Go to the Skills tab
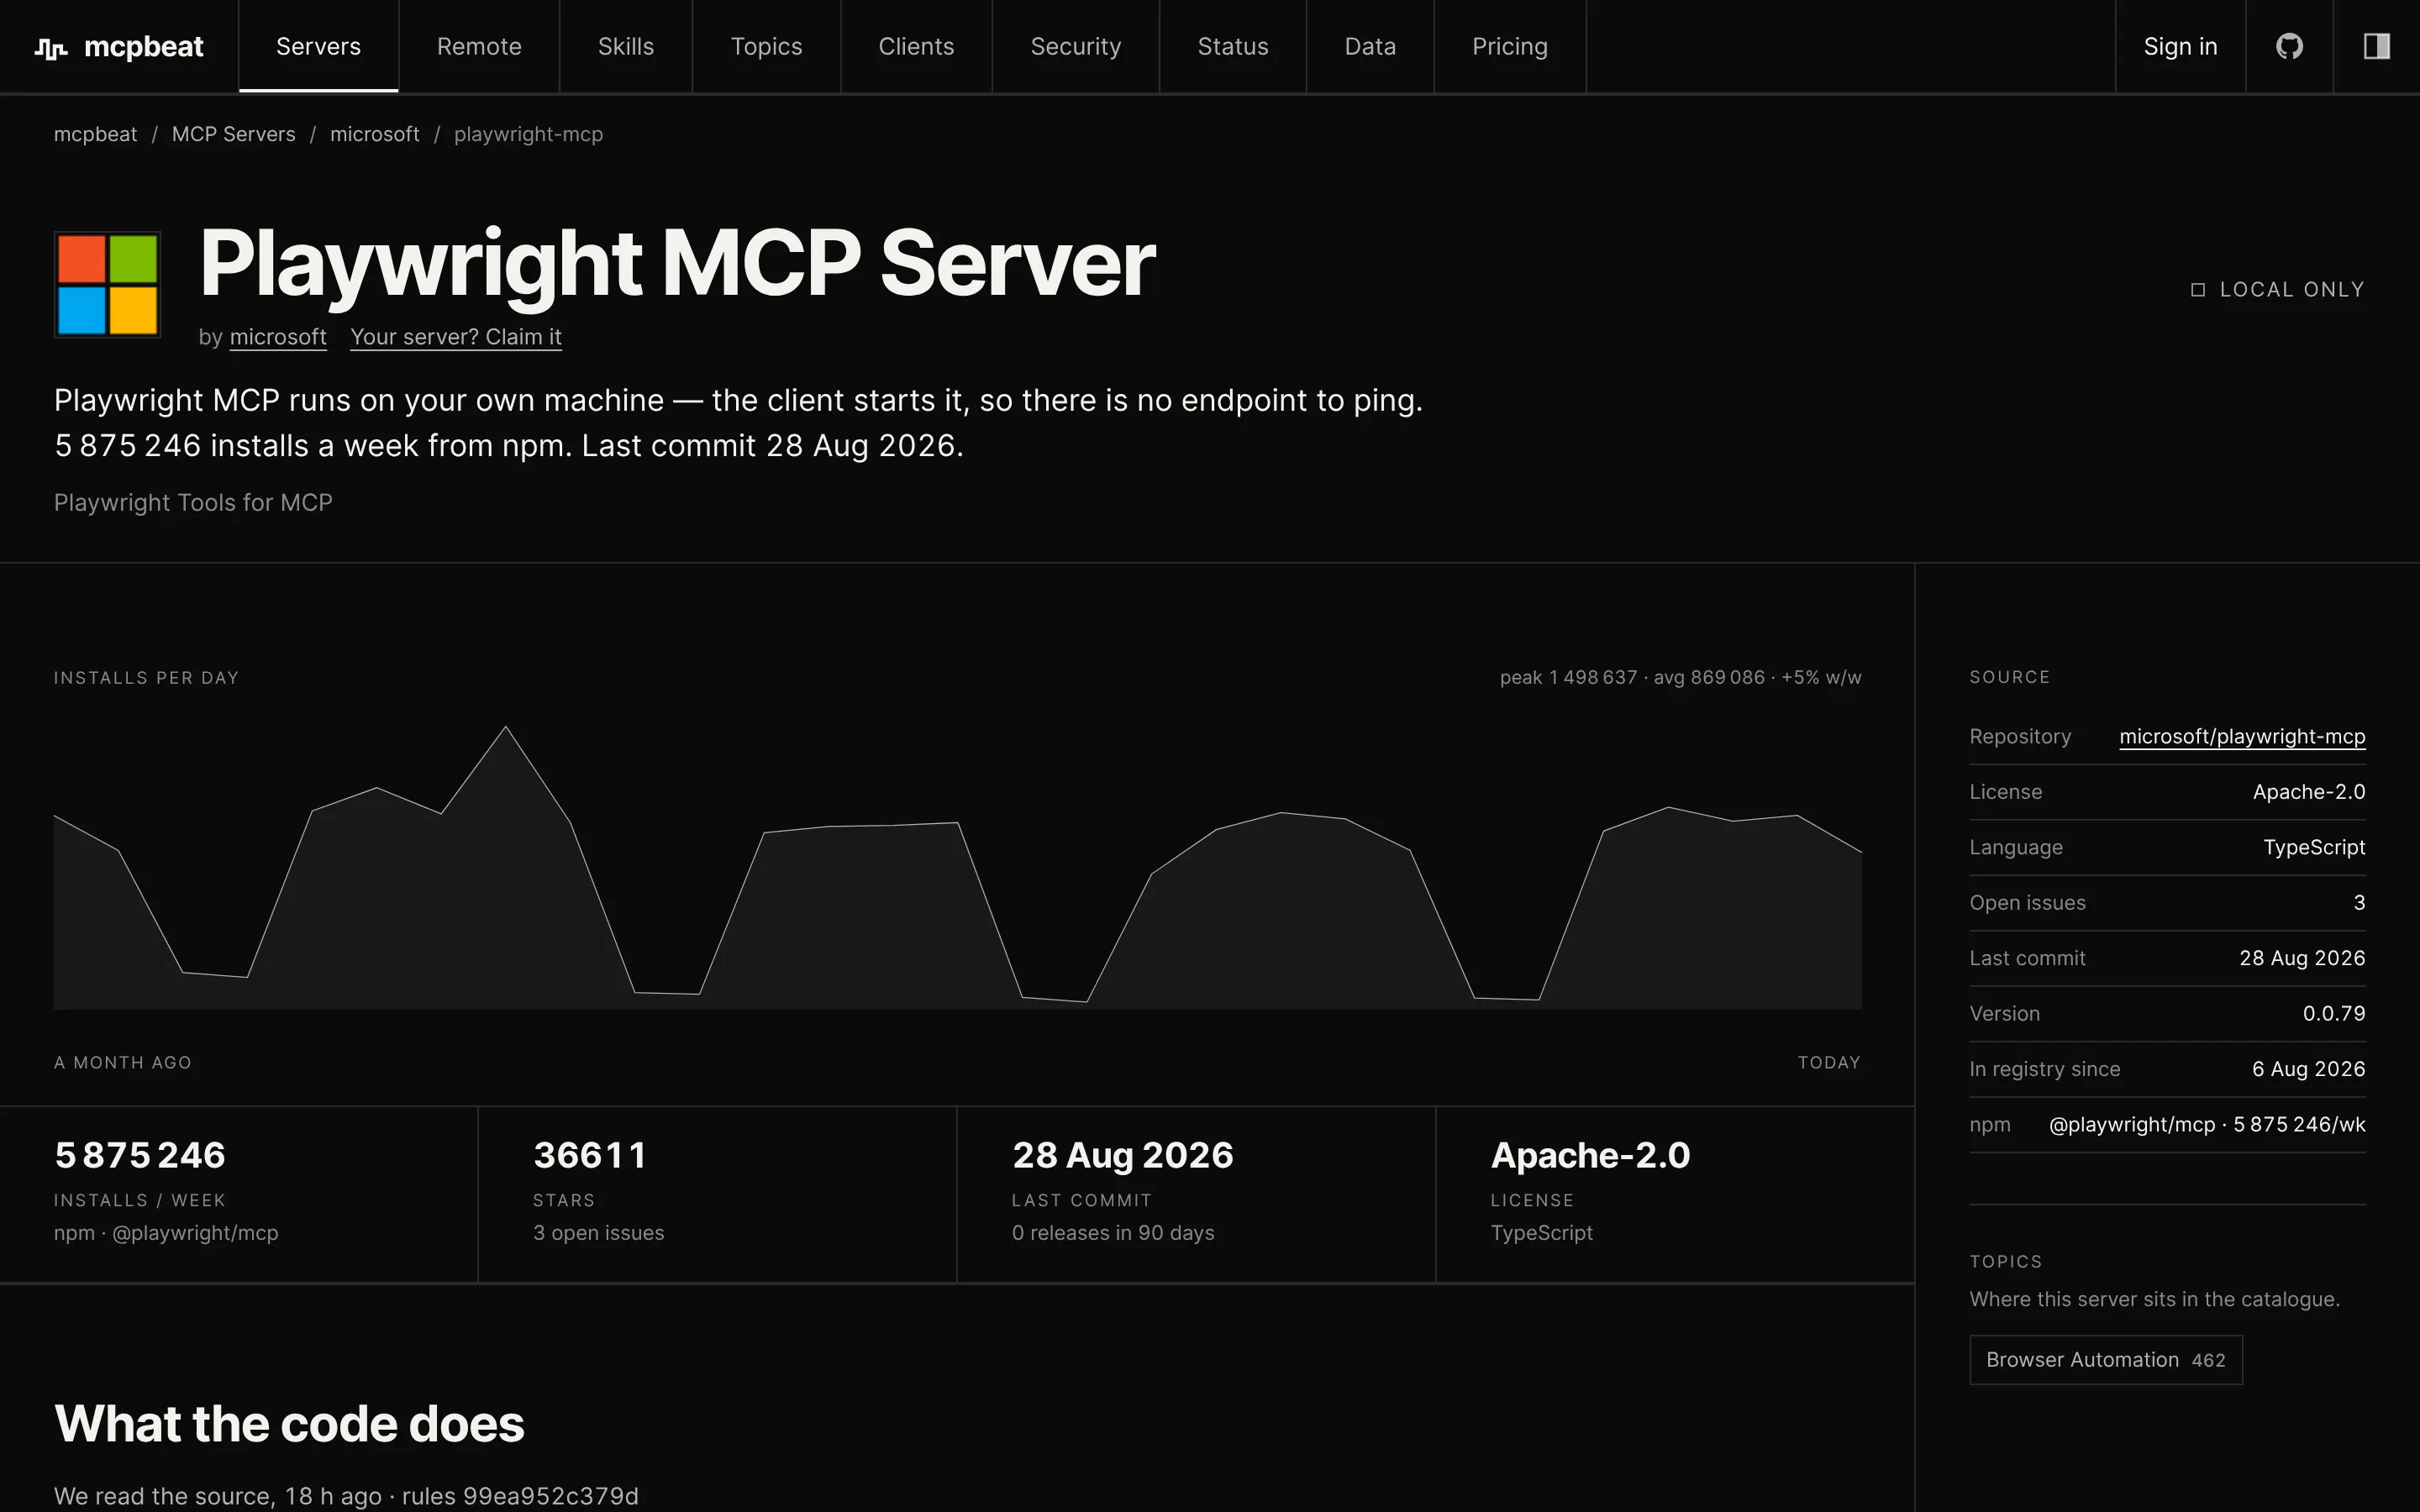2420x1512 pixels. [626, 46]
